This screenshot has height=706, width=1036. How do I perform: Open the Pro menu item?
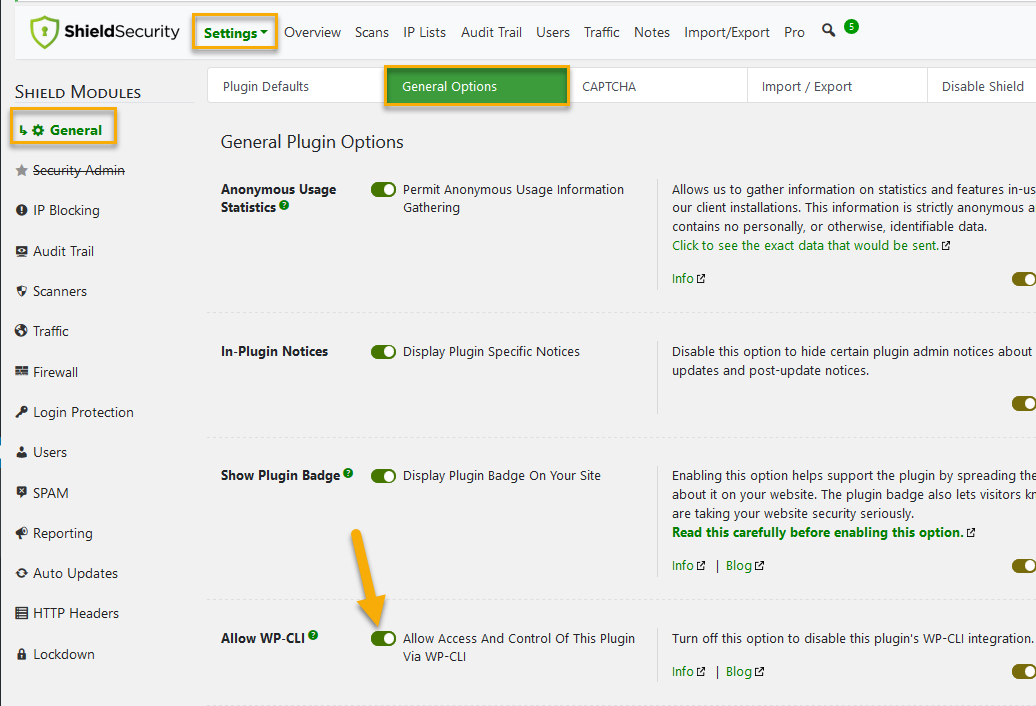point(794,32)
